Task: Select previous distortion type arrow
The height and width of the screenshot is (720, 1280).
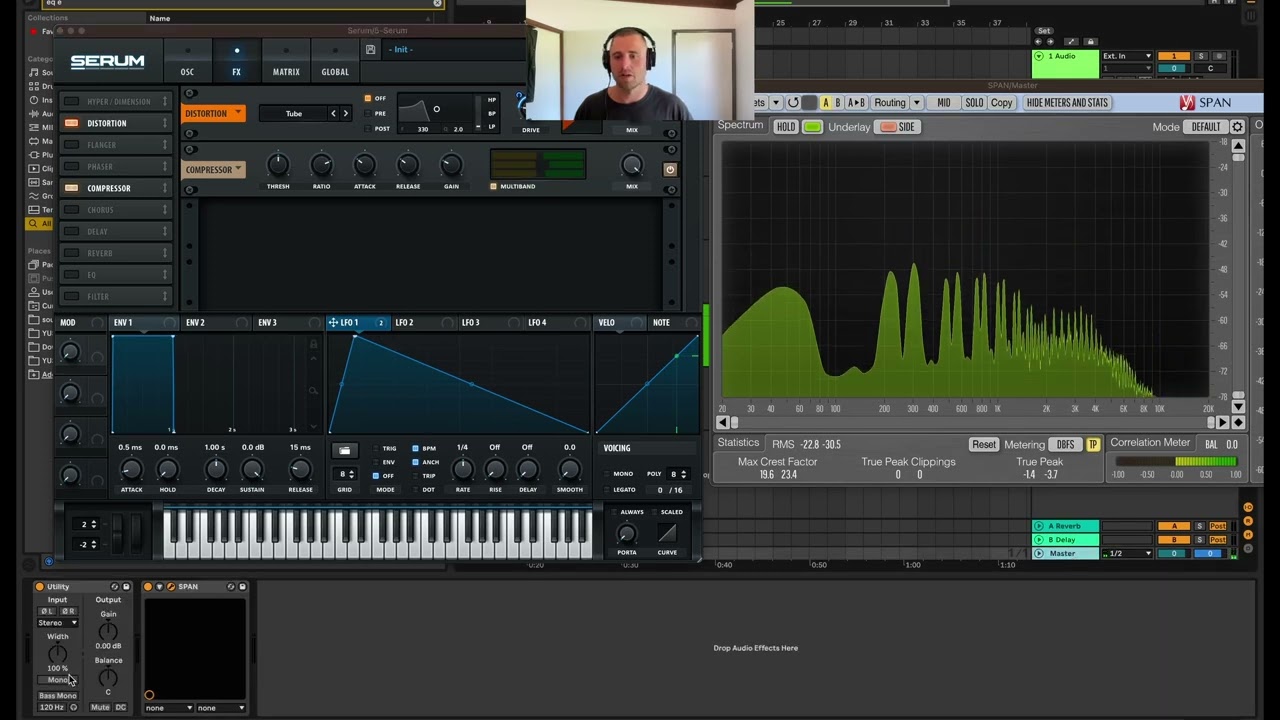Action: 334,113
